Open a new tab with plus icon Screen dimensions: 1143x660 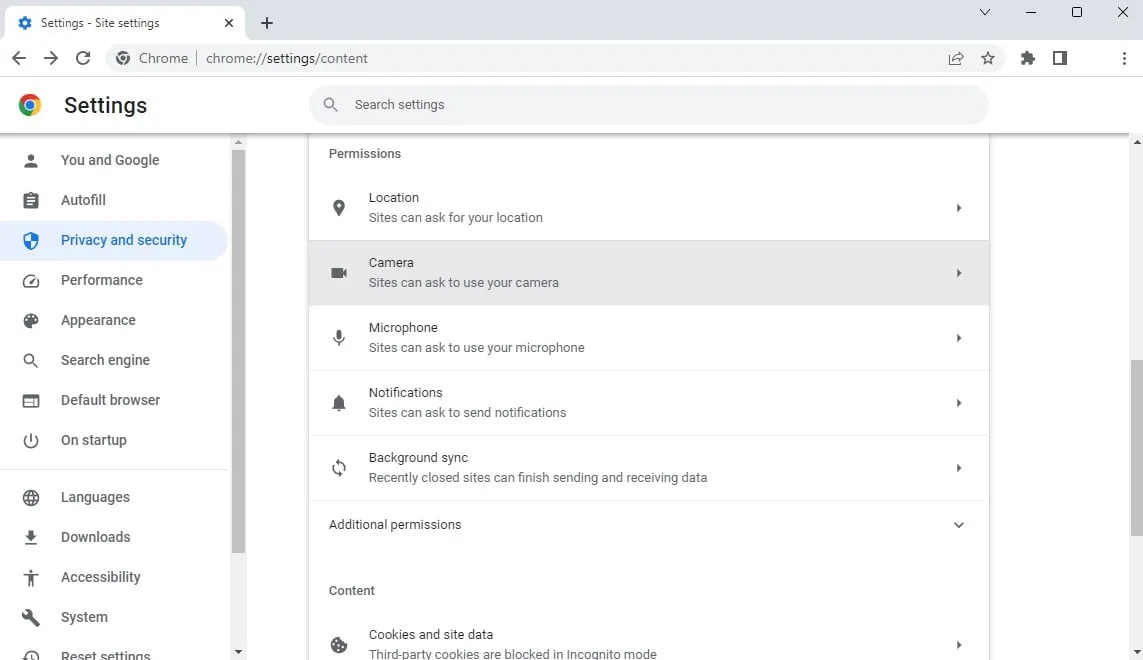267,23
